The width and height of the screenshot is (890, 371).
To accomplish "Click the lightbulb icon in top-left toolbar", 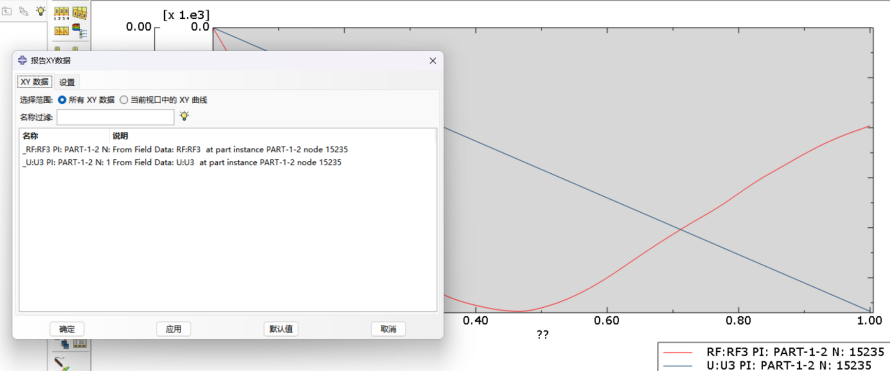I will click(x=41, y=11).
